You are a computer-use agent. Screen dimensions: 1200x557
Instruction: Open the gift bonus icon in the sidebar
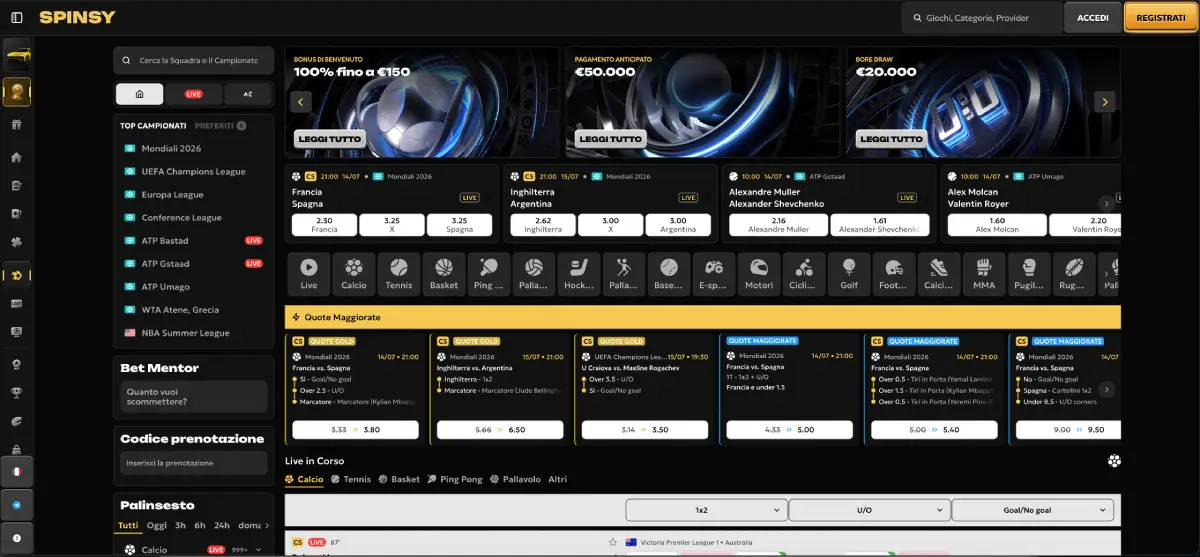(16, 125)
